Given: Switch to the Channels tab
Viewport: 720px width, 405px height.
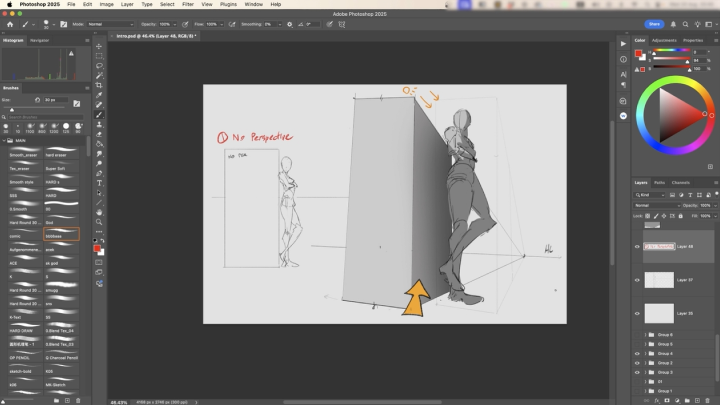Looking at the screenshot, I should (x=681, y=183).
